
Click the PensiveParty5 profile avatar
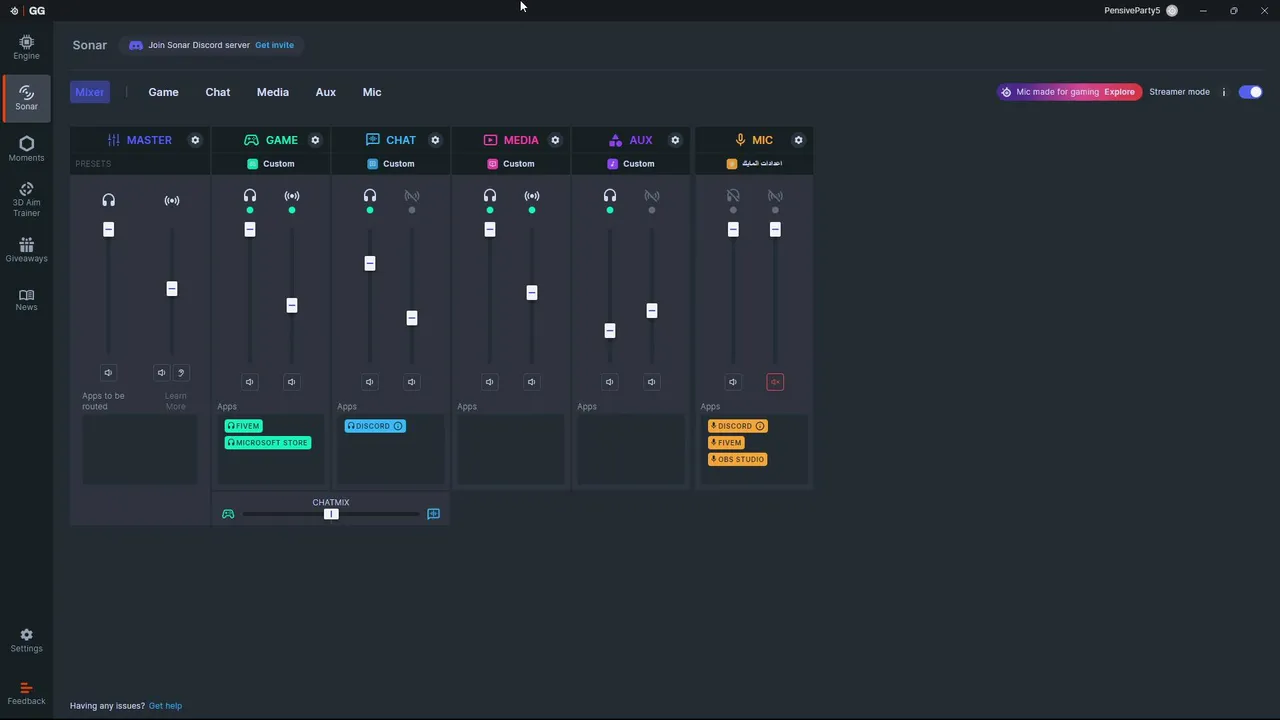tap(1172, 10)
